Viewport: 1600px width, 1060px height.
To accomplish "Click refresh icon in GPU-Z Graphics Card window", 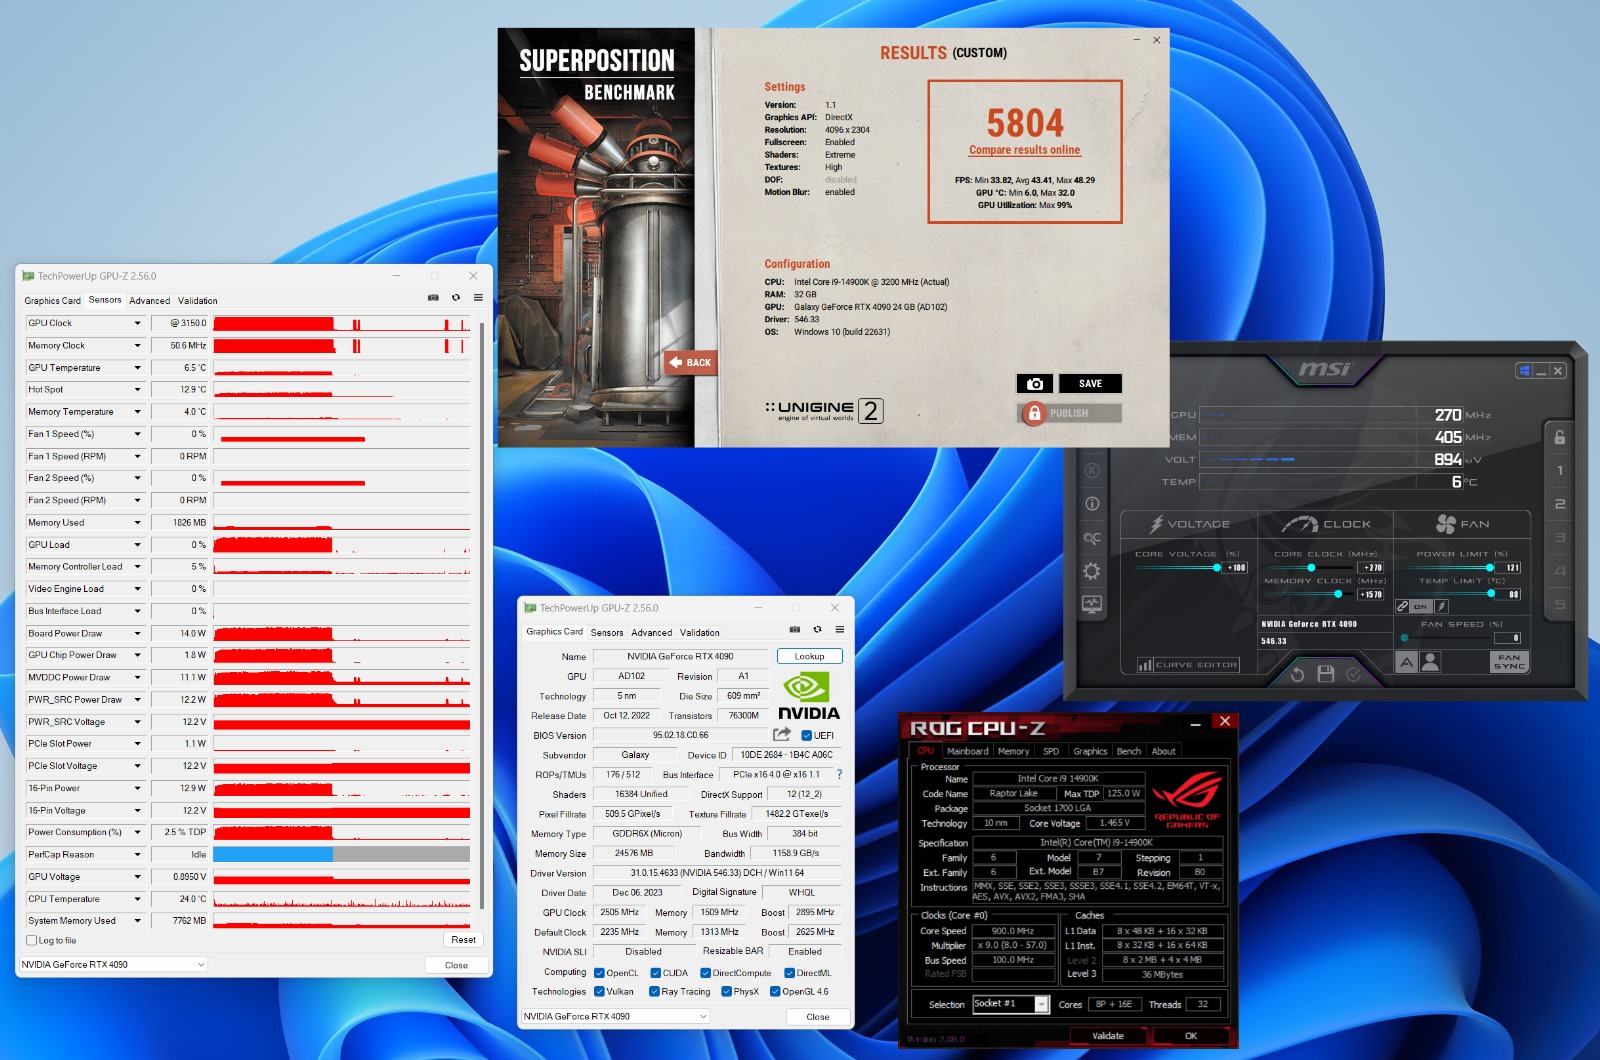I will click(817, 630).
